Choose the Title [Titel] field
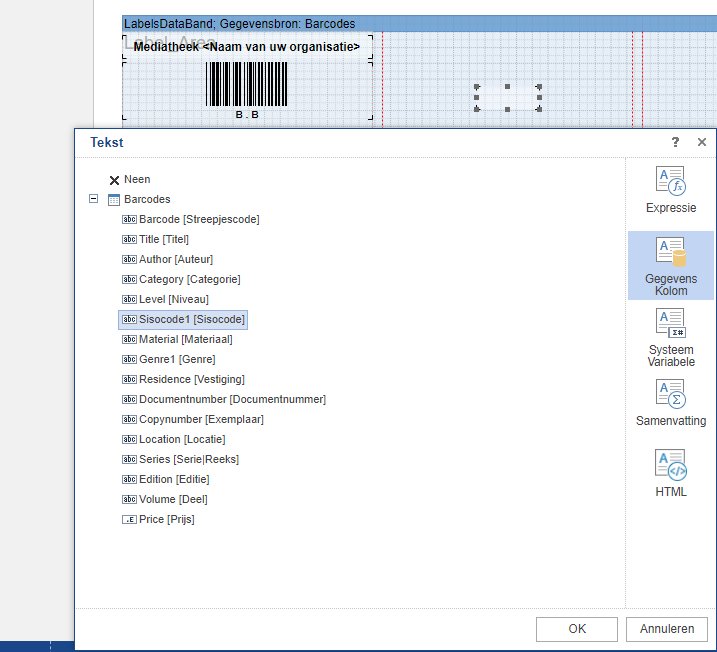Screen dimensions: 717x652 164,239
